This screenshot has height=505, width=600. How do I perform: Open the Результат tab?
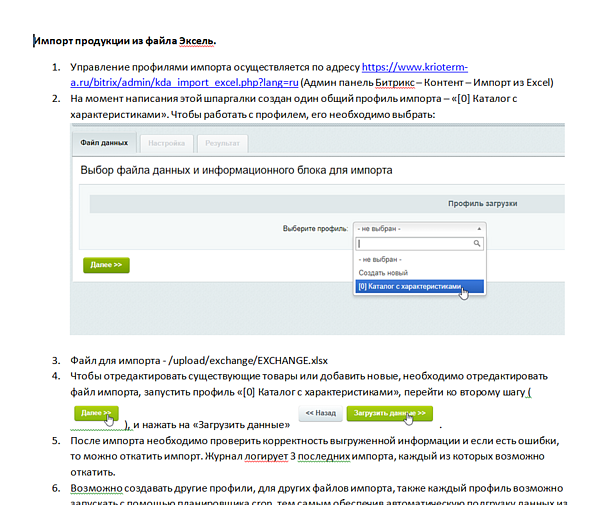pos(222,143)
